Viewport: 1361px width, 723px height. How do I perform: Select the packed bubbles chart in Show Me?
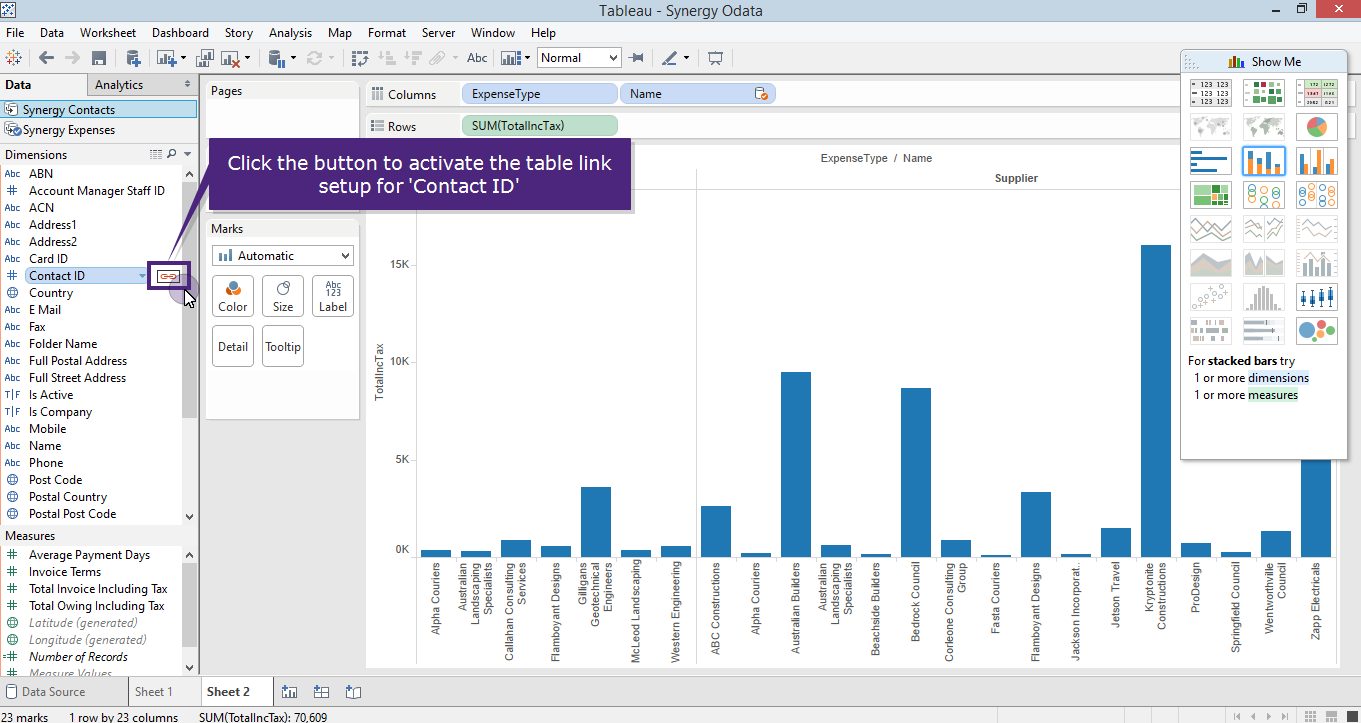click(1316, 331)
